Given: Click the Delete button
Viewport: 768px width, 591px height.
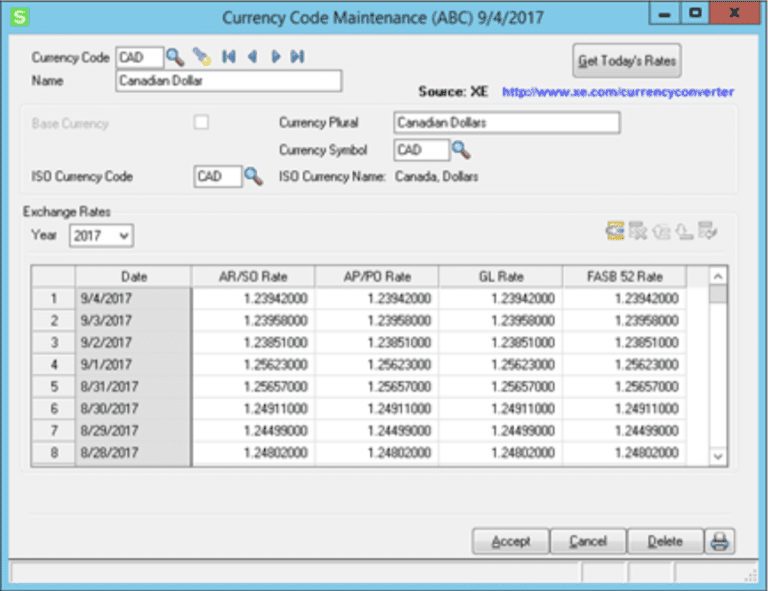Looking at the screenshot, I should click(665, 542).
